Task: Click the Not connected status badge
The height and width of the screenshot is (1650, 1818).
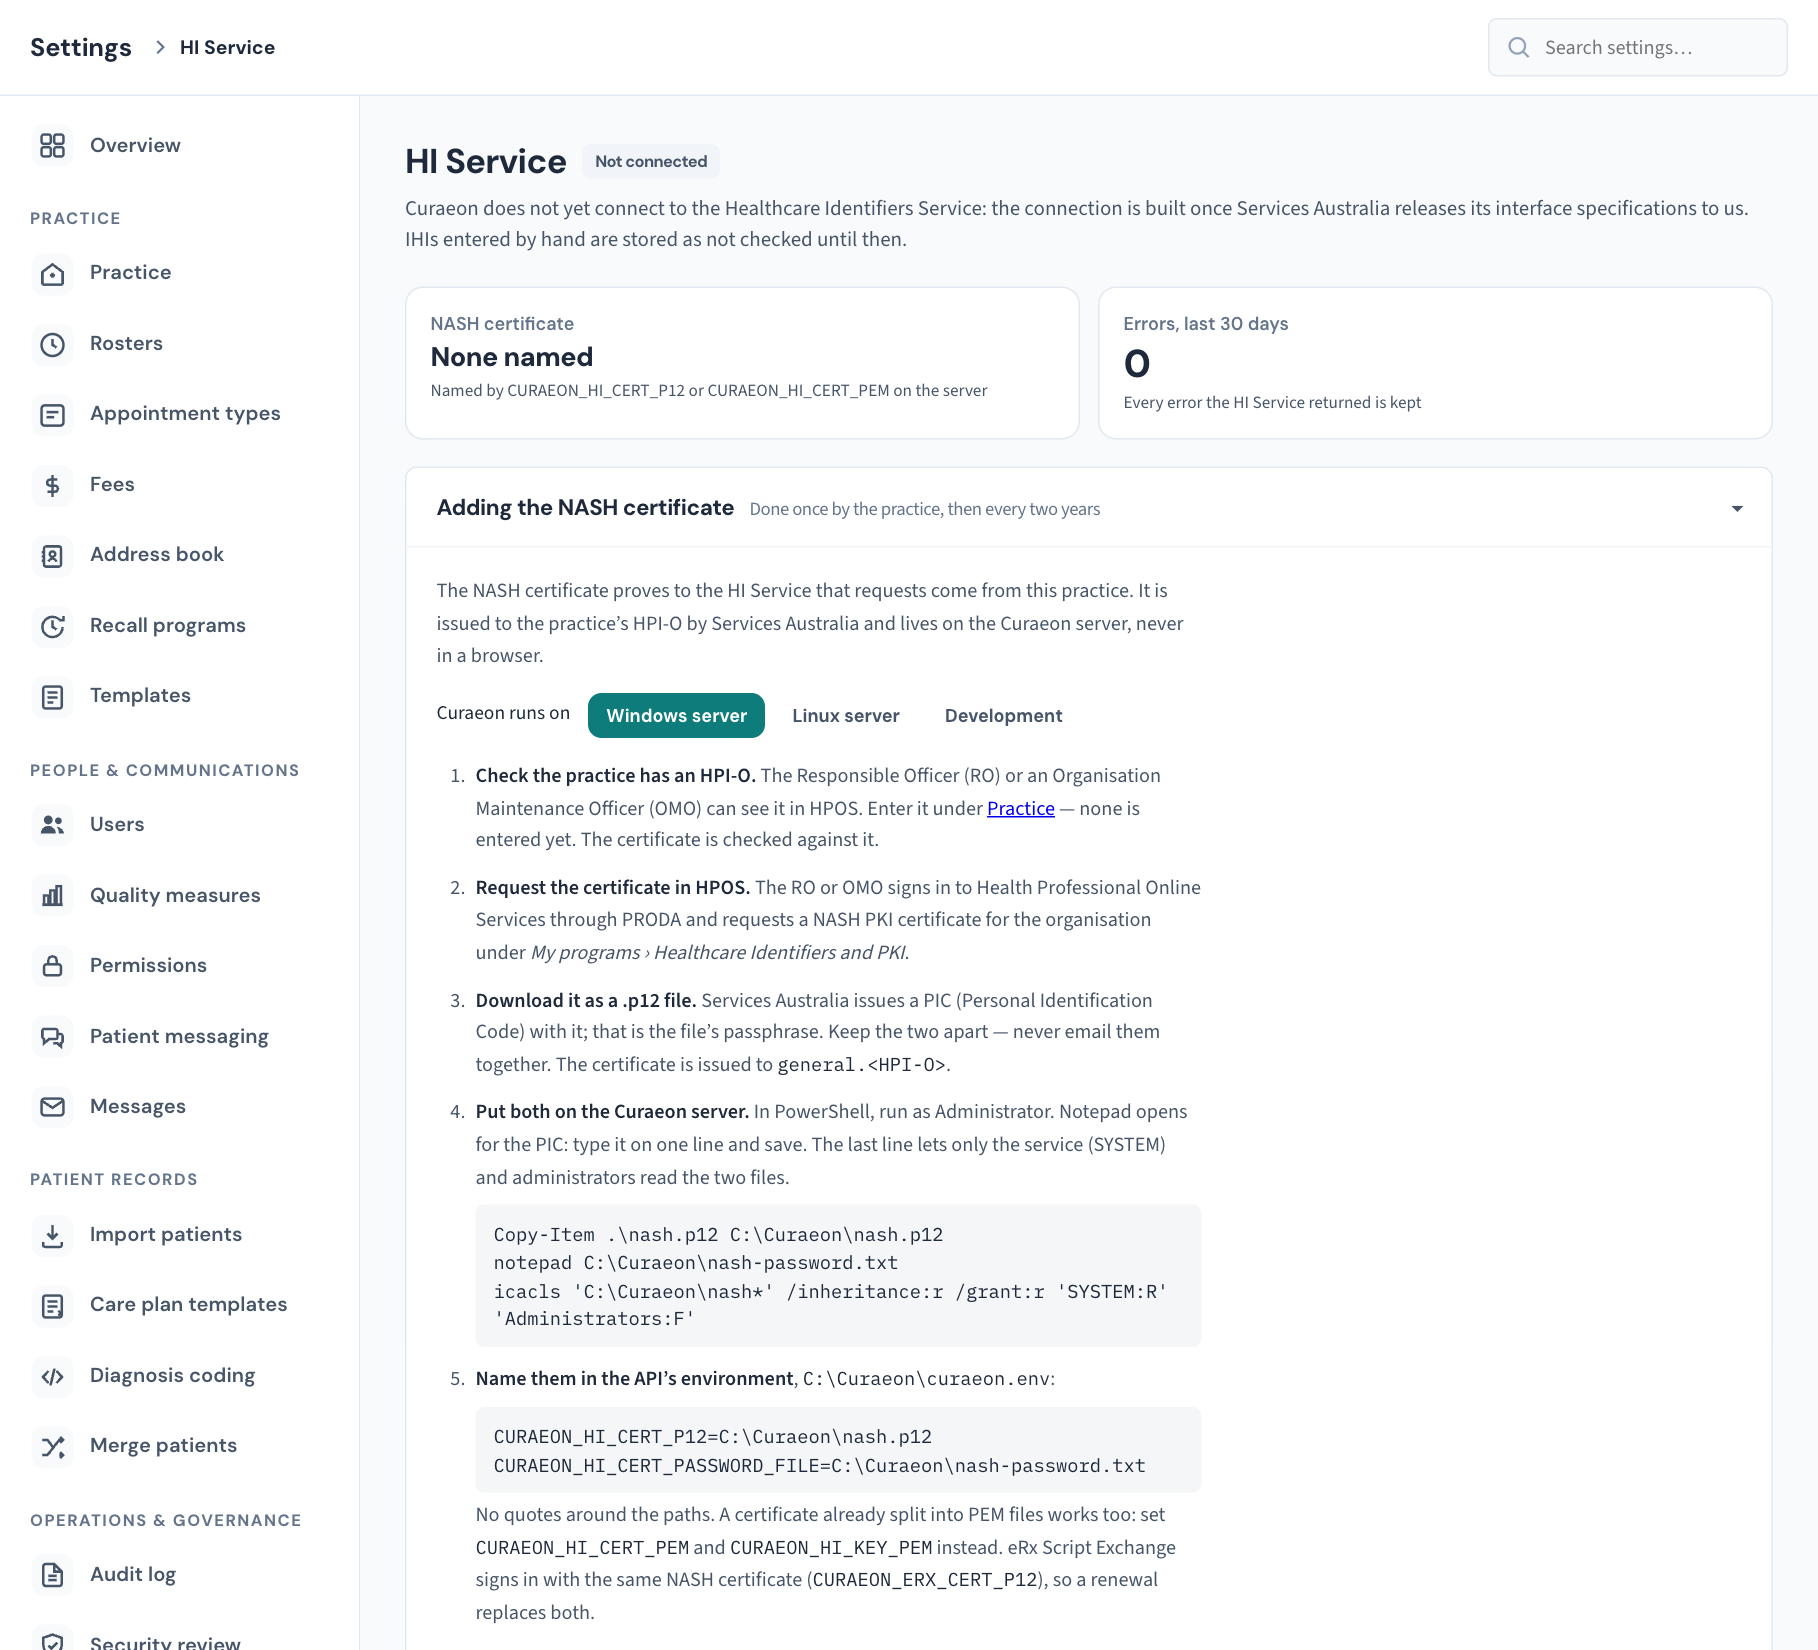Action: click(651, 161)
